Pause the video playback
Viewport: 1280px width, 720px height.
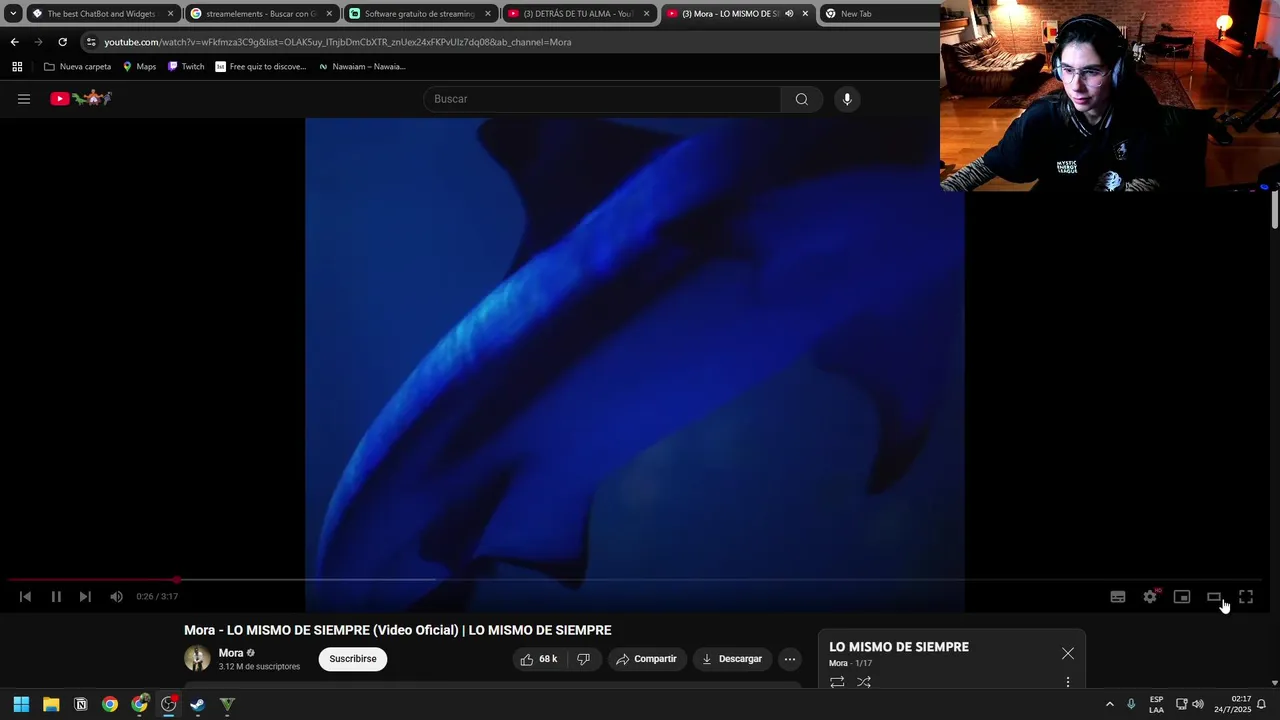pos(56,597)
